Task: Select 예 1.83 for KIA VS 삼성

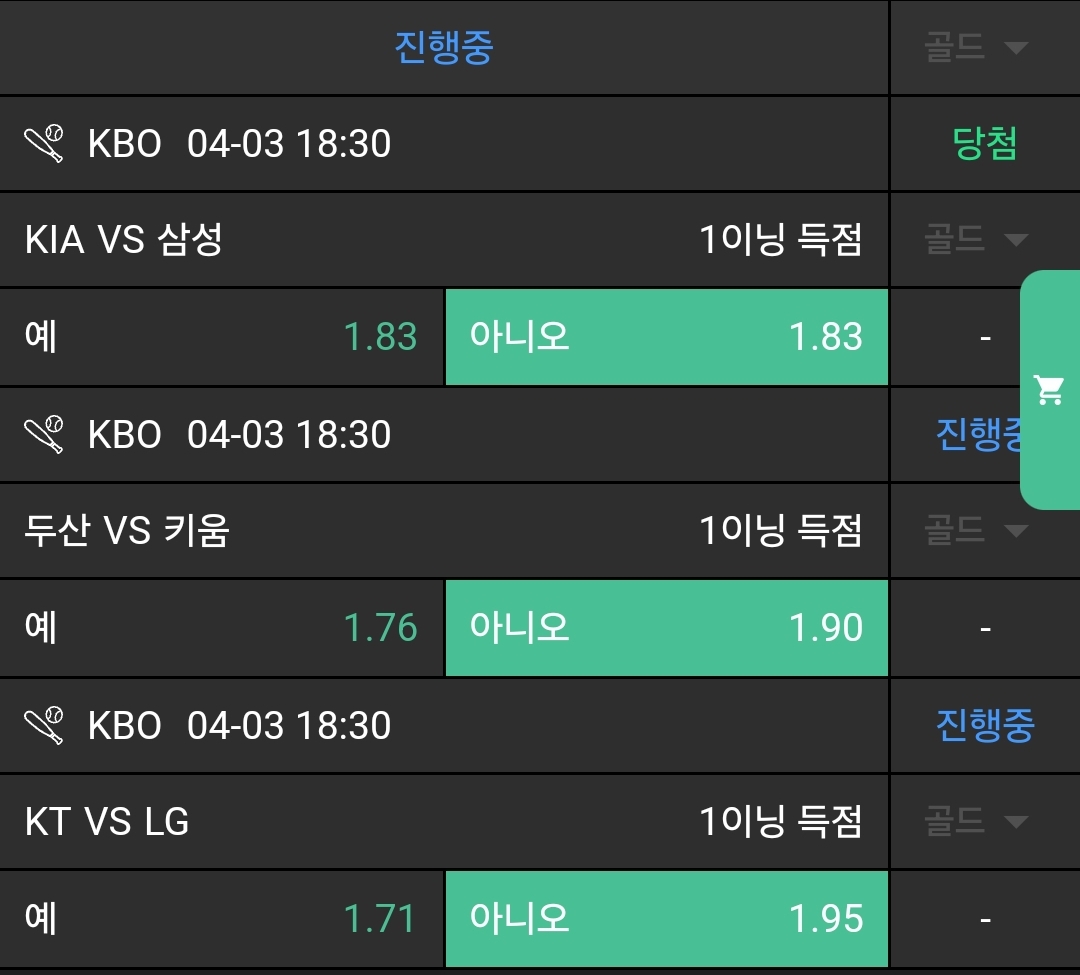Action: tap(221, 337)
